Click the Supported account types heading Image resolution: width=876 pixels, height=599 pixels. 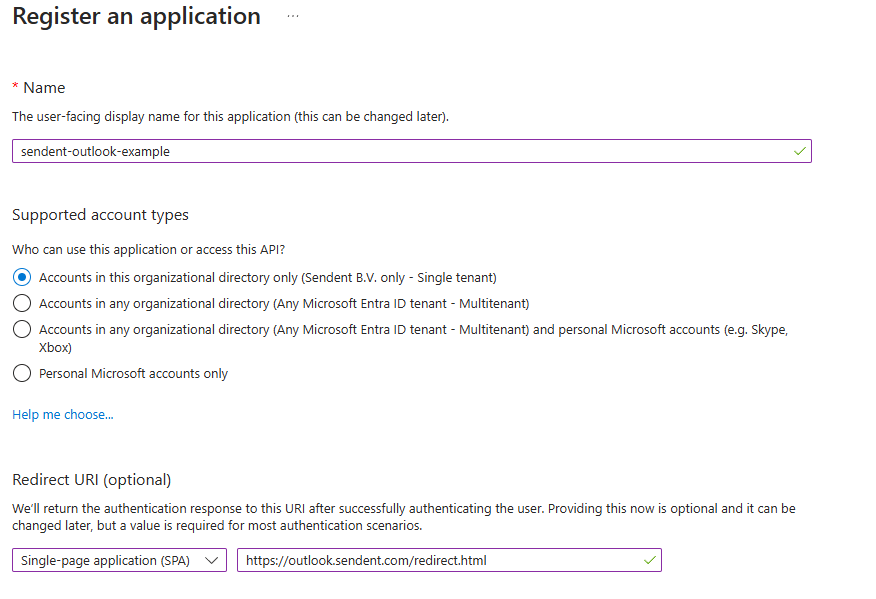coord(100,215)
